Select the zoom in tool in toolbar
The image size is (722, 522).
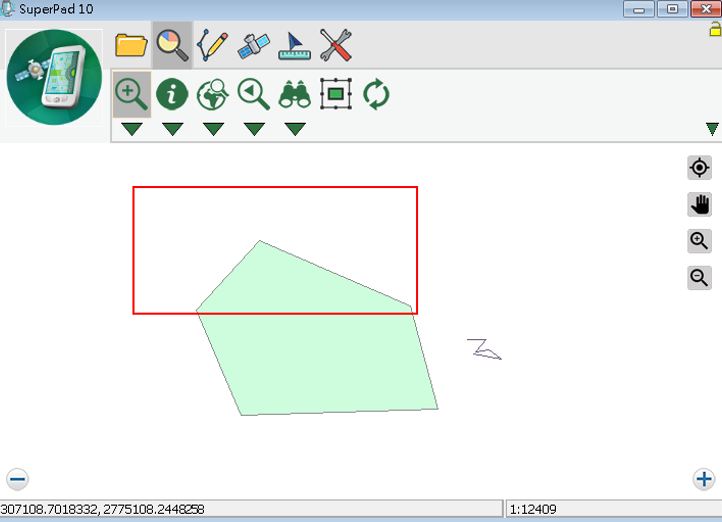pyautogui.click(x=132, y=95)
